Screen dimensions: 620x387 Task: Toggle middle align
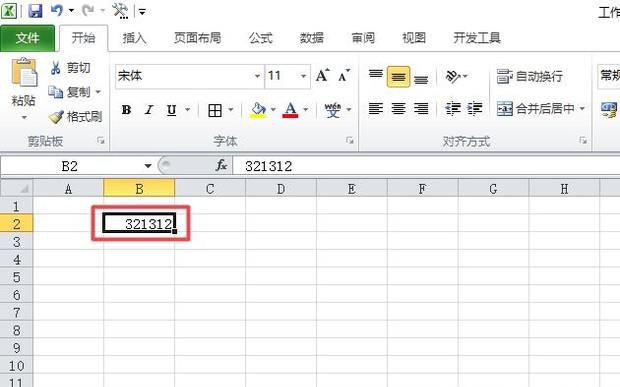[x=398, y=76]
